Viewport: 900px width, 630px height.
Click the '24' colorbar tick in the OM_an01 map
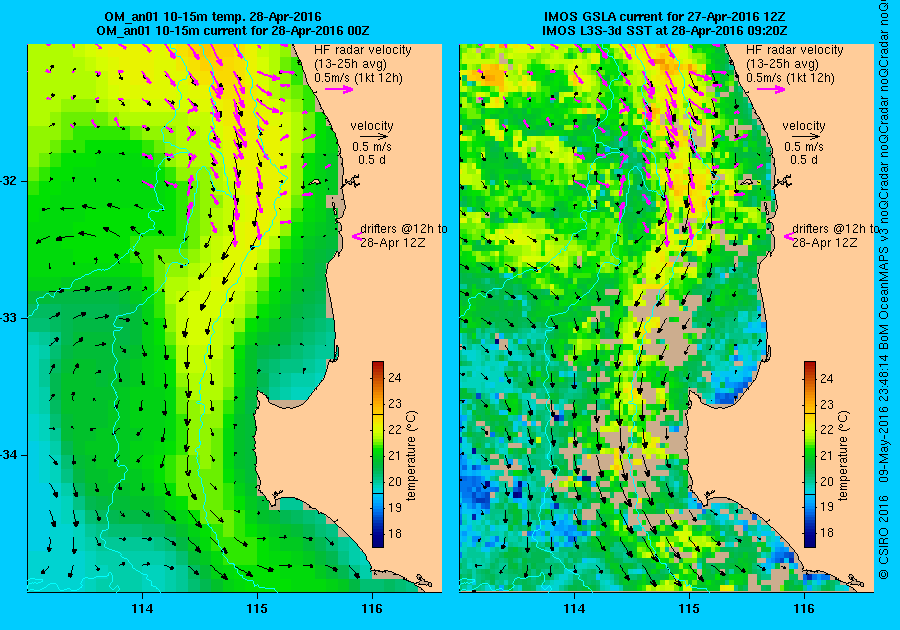[395, 378]
